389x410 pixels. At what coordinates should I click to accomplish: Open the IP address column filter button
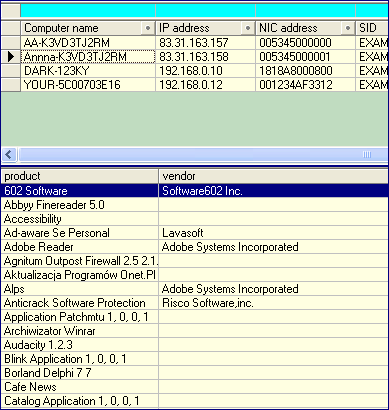click(x=248, y=28)
